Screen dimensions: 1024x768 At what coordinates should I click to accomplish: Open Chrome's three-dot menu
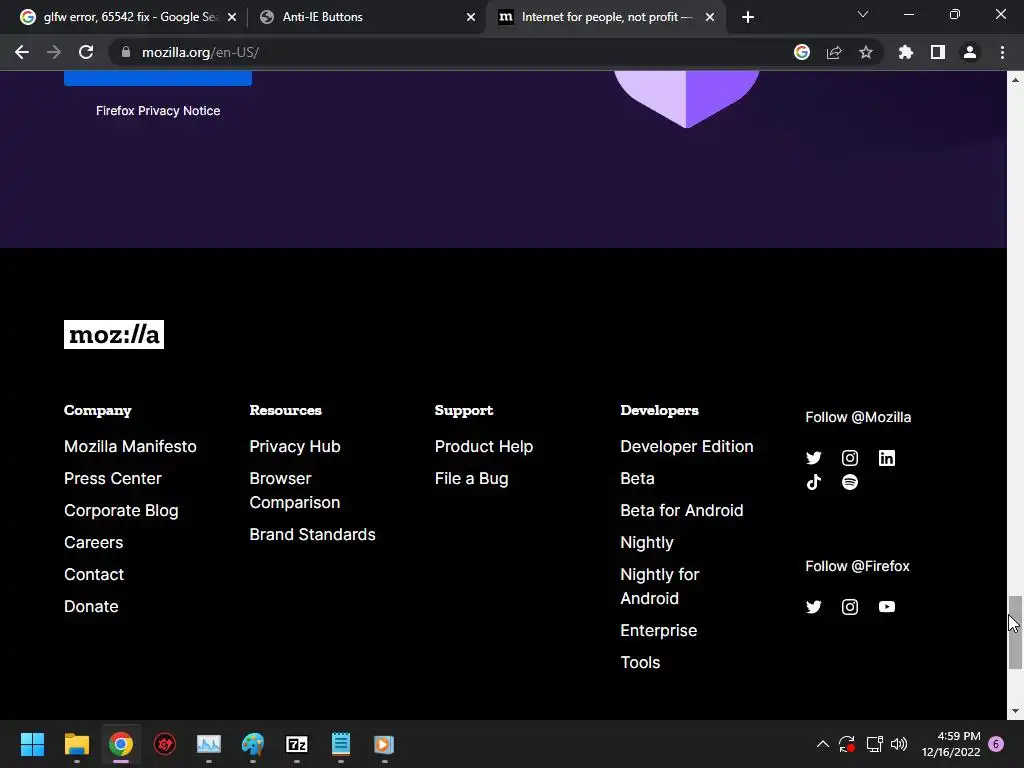pos(1002,52)
